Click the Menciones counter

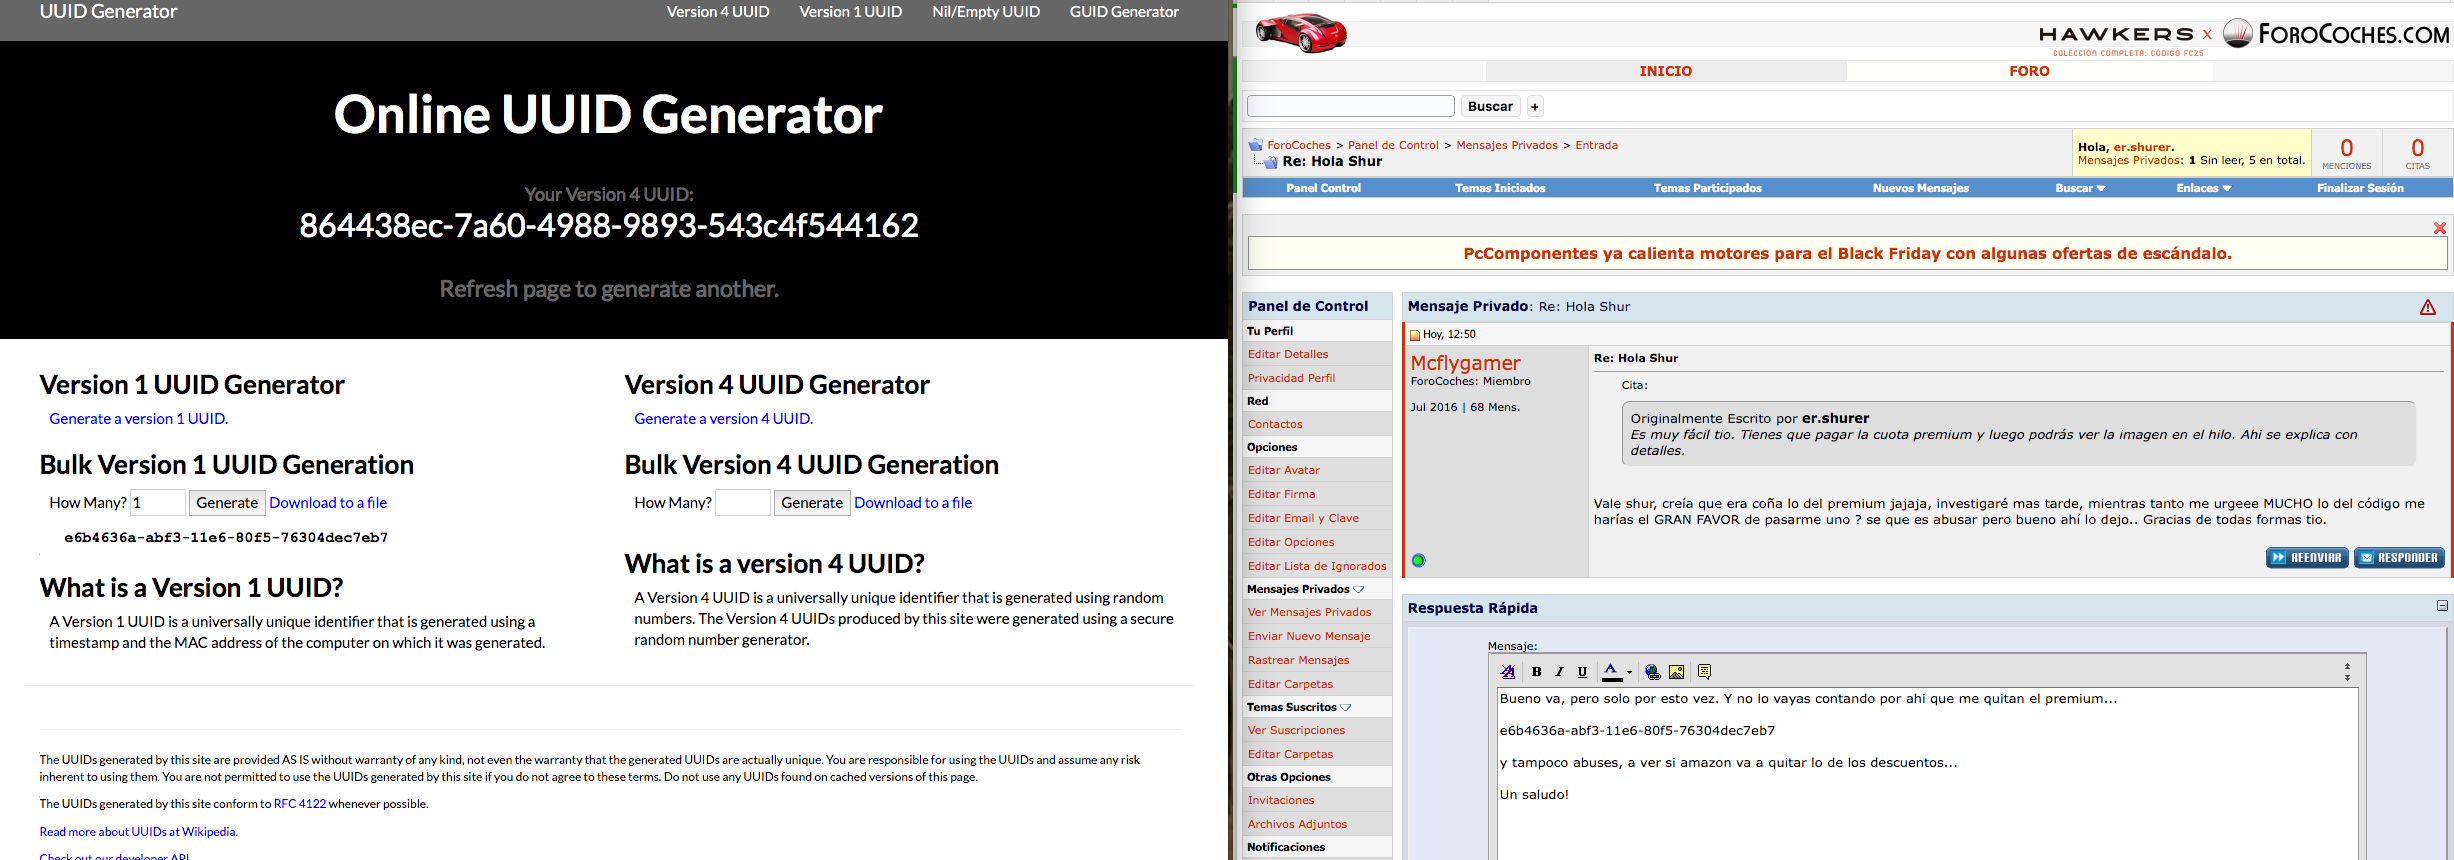coord(2346,153)
